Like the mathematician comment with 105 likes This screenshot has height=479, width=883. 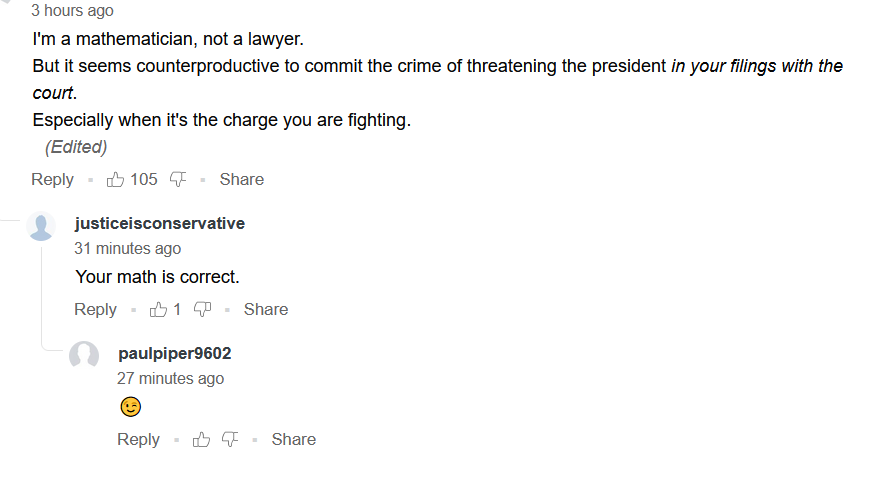116,180
